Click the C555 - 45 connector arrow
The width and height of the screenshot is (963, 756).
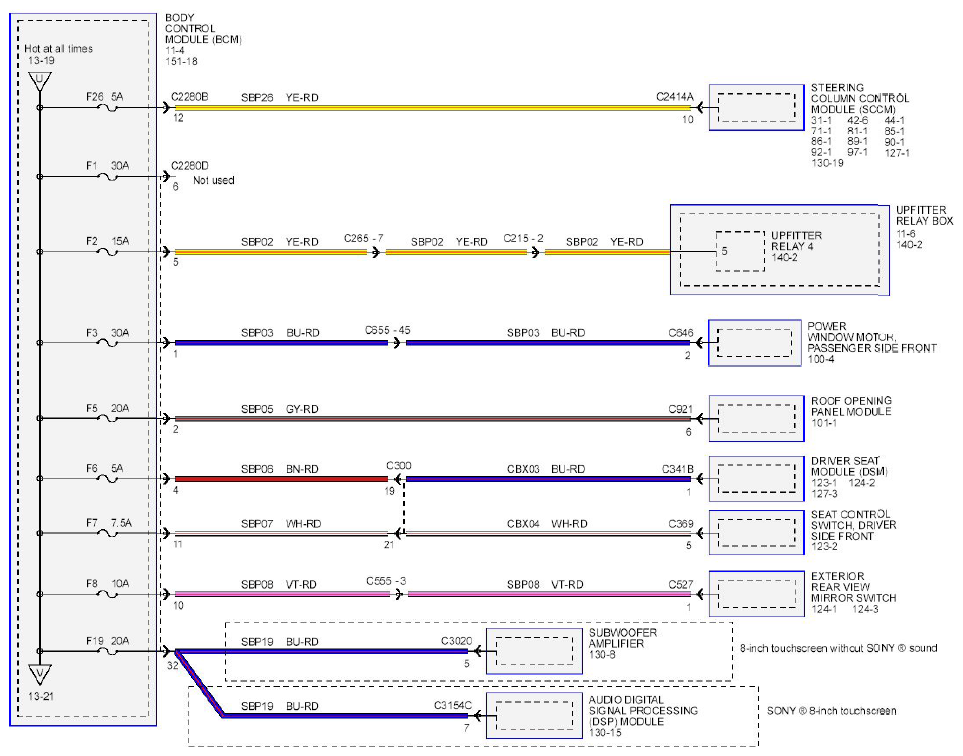(397, 343)
